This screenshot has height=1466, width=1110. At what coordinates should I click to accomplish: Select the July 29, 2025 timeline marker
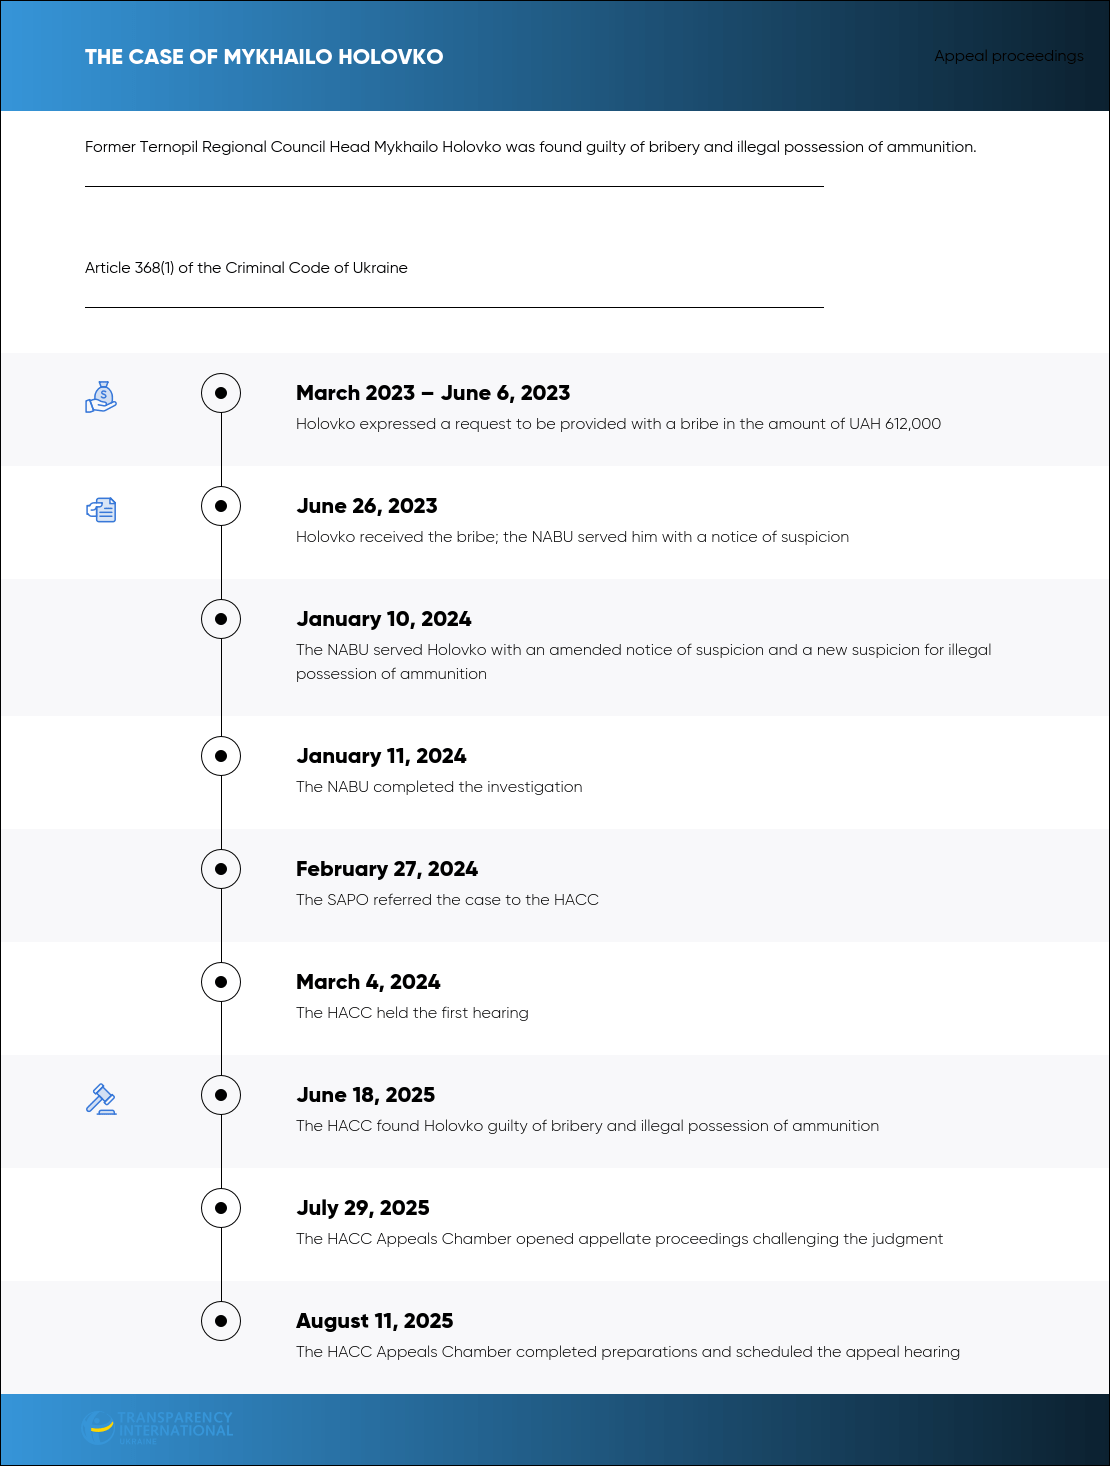(x=221, y=1208)
